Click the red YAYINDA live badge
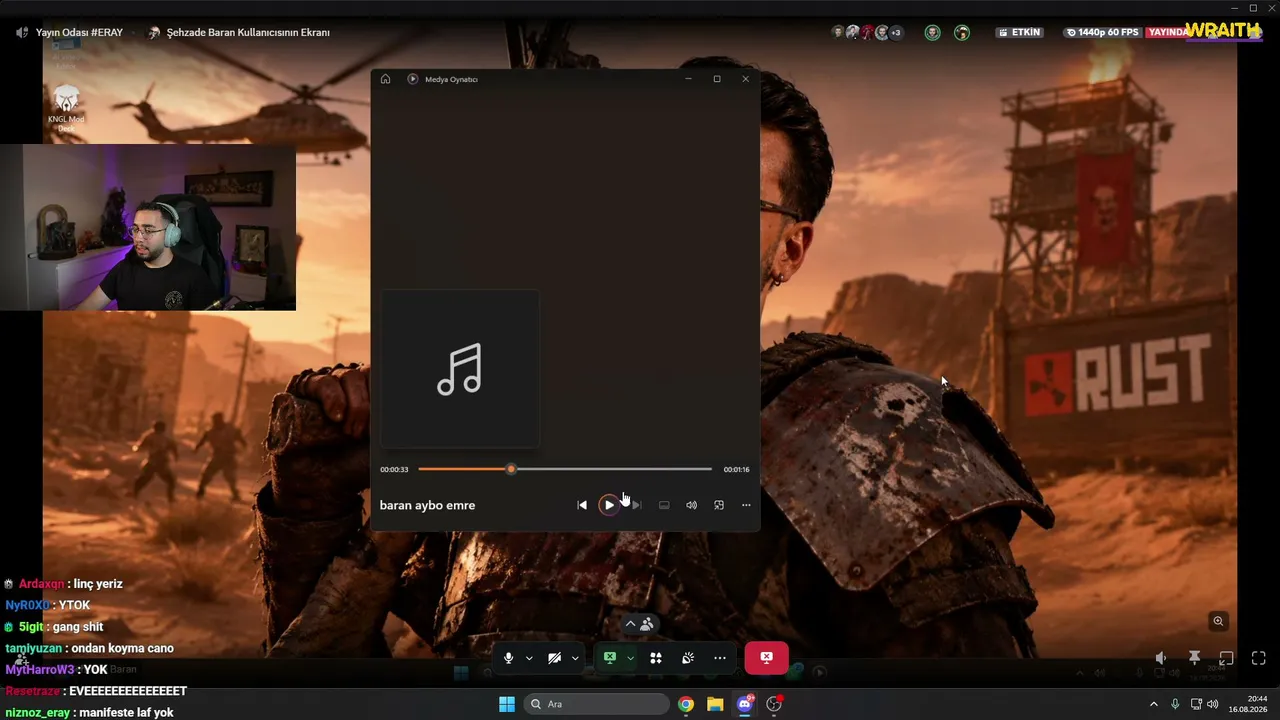This screenshot has height=720, width=1280. pyautogui.click(x=1166, y=32)
